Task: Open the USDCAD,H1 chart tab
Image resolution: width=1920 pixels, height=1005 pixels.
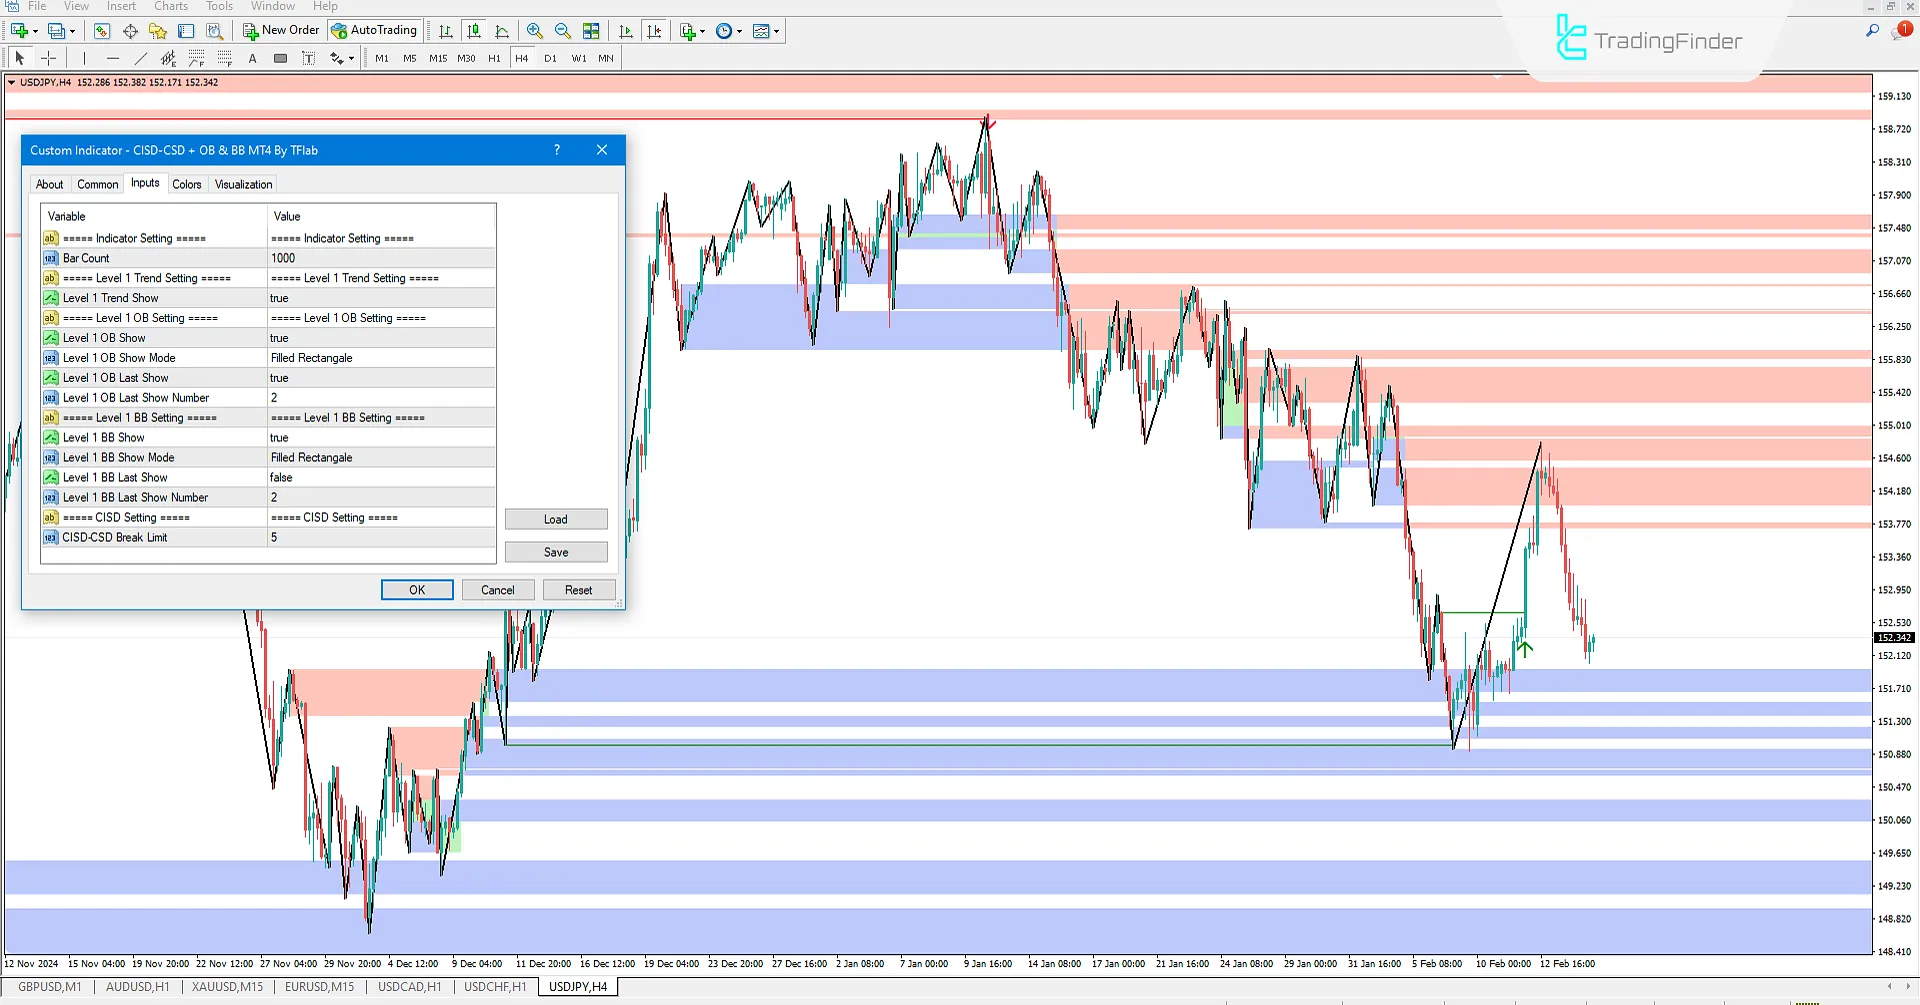Action: (x=409, y=987)
